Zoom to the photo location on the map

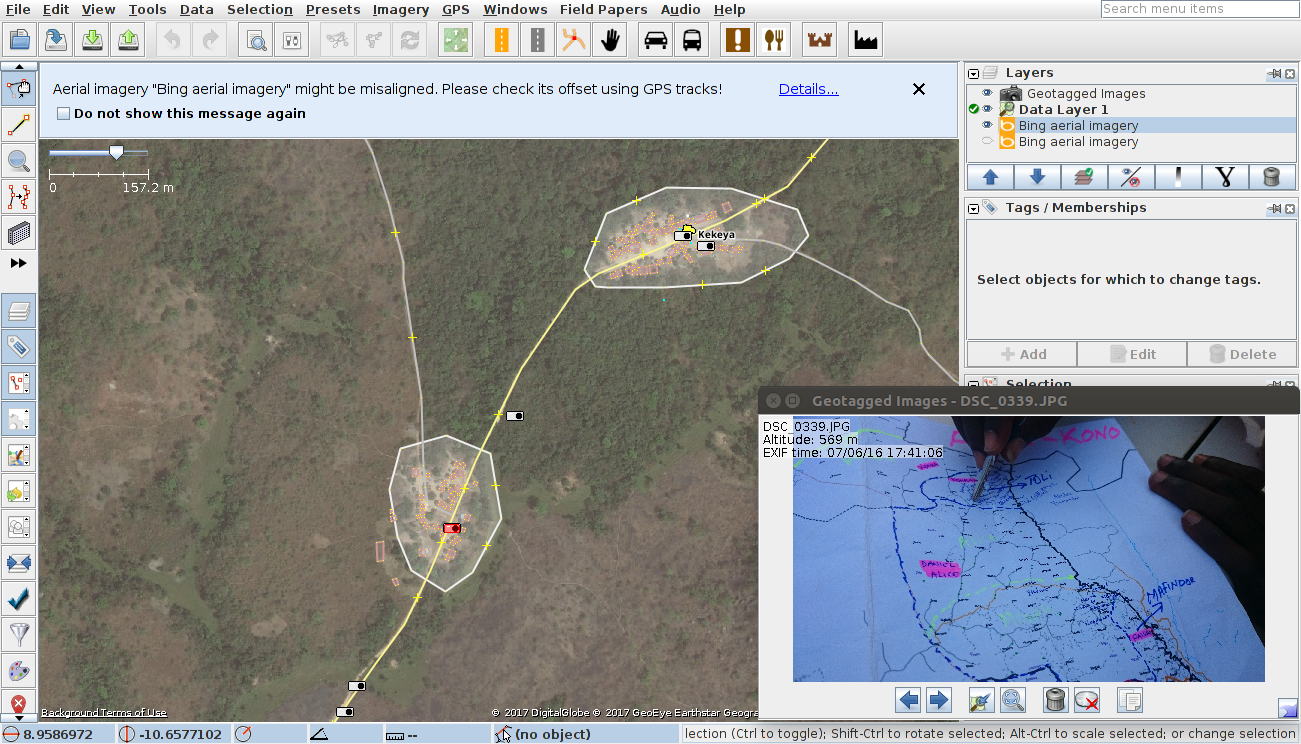(981, 700)
